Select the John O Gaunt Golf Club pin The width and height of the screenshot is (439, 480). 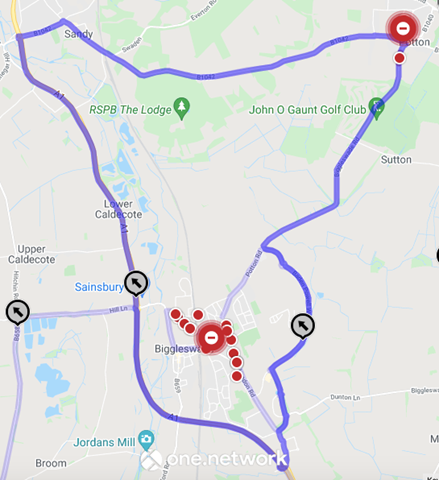(x=377, y=108)
